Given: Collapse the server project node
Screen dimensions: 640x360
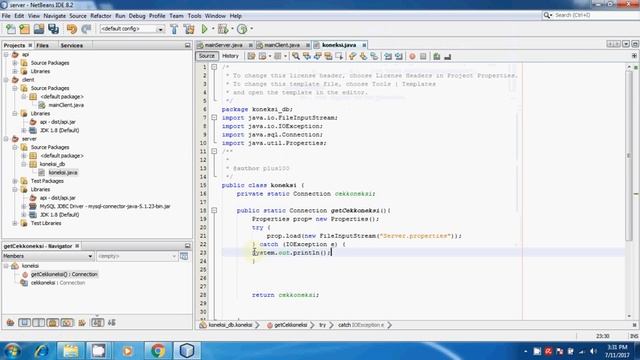Looking at the screenshot, I should coord(6,139).
